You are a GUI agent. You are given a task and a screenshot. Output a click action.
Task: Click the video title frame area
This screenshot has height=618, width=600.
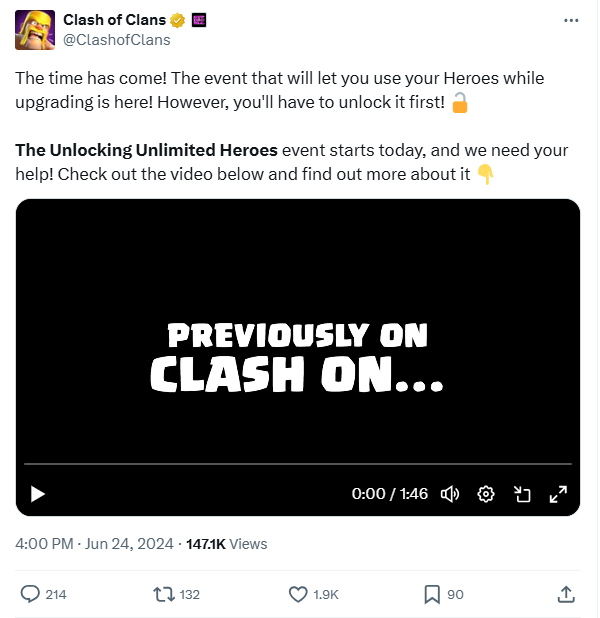[x=298, y=355]
